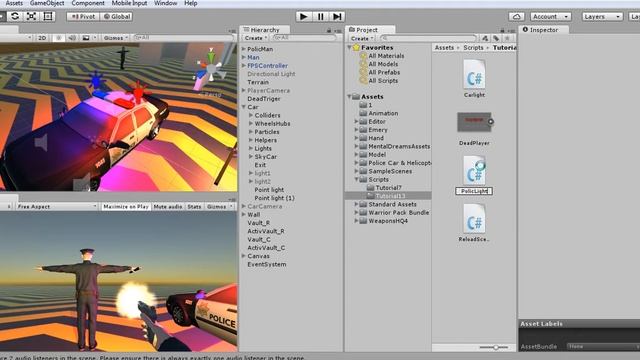Switch to the Project tab
The height and width of the screenshot is (360, 640).
[x=367, y=30]
